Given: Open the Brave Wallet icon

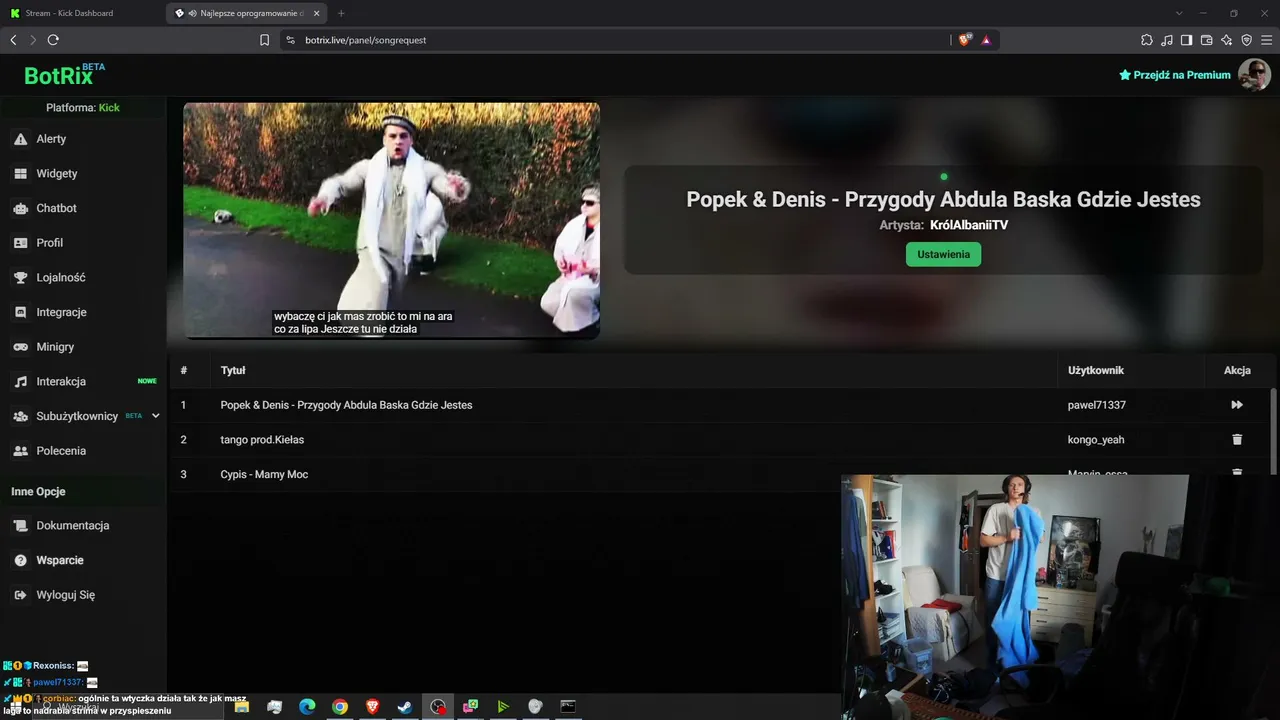Looking at the screenshot, I should (1206, 40).
